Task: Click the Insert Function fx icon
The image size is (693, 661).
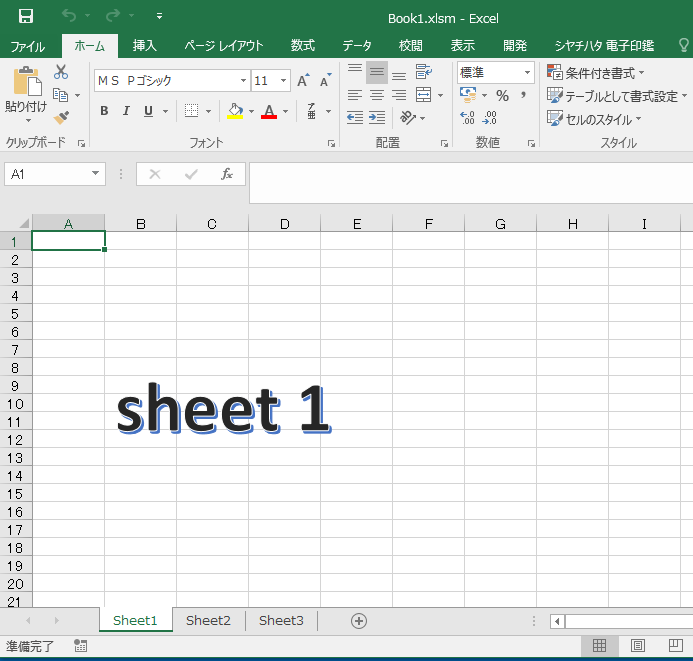Action: (x=227, y=174)
